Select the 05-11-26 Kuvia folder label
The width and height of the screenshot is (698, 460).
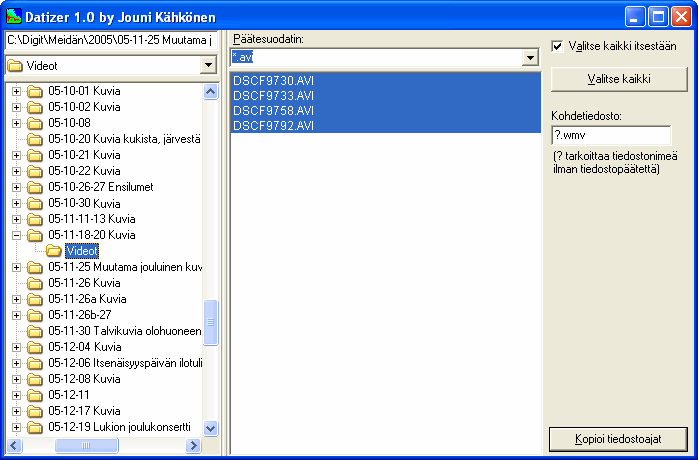pyautogui.click(x=85, y=283)
